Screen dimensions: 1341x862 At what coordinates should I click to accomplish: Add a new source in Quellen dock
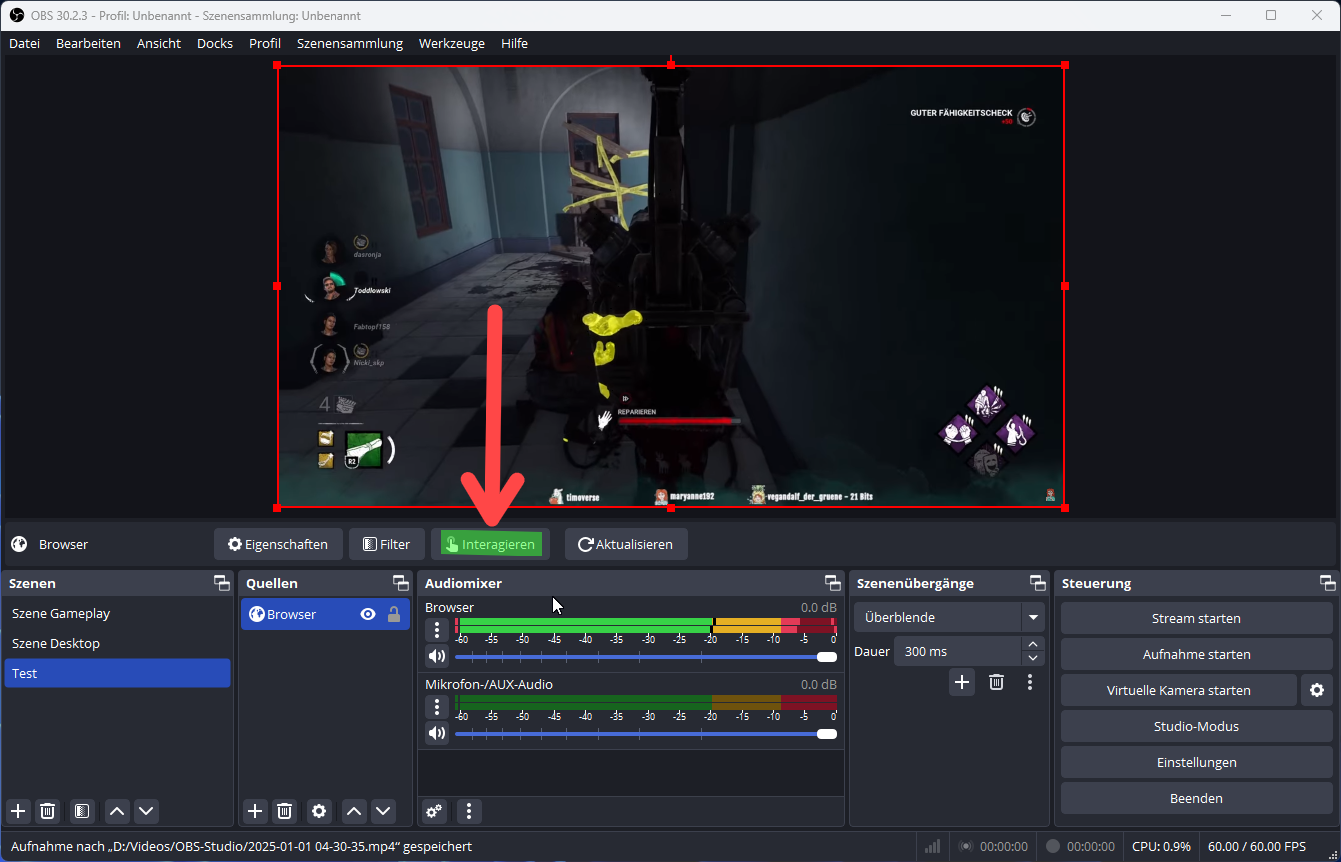pos(255,811)
